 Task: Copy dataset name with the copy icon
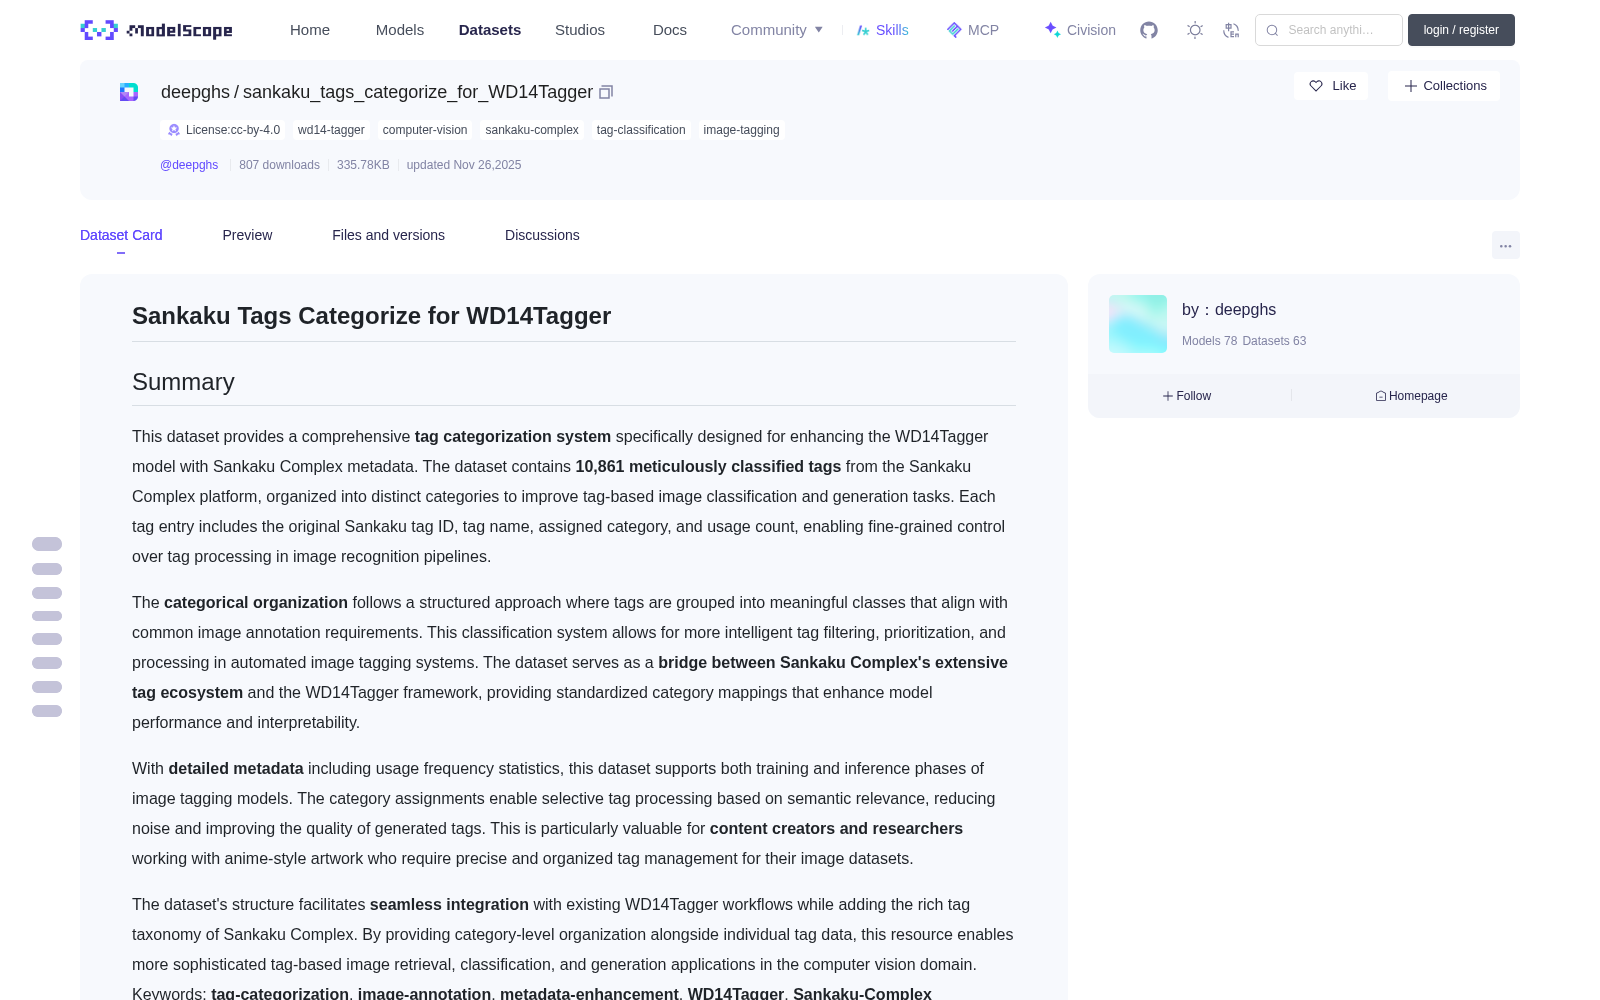tap(606, 92)
